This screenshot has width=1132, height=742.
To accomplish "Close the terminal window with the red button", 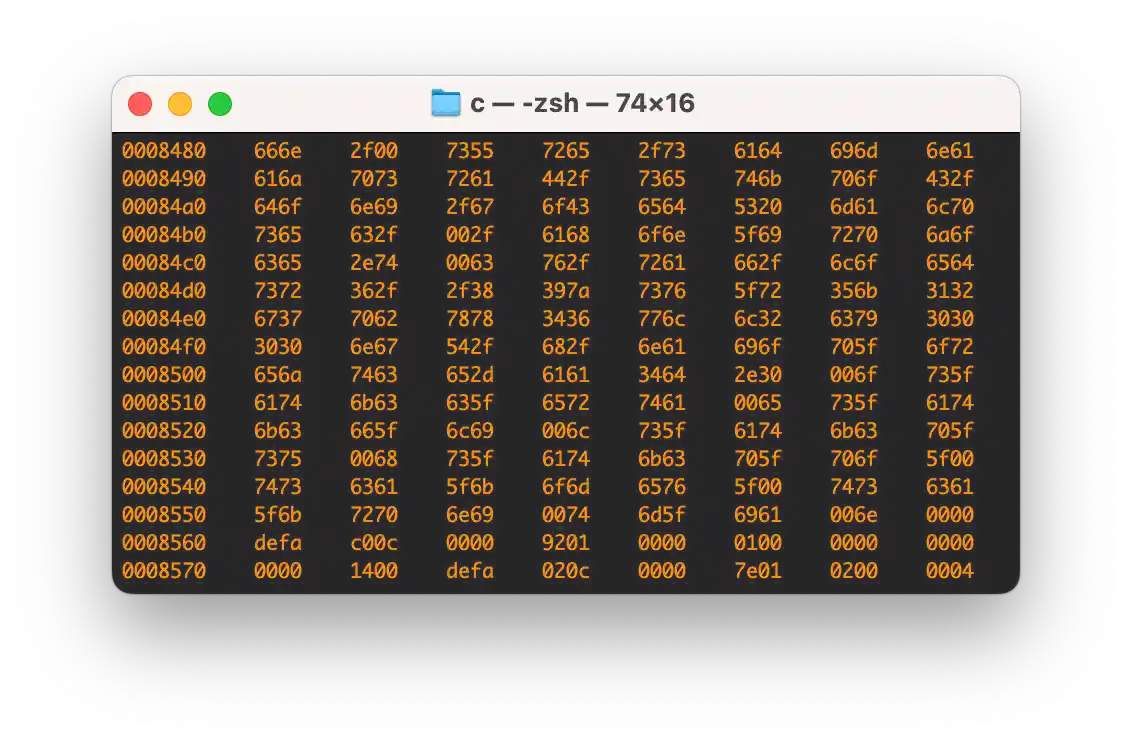I will (x=140, y=103).
